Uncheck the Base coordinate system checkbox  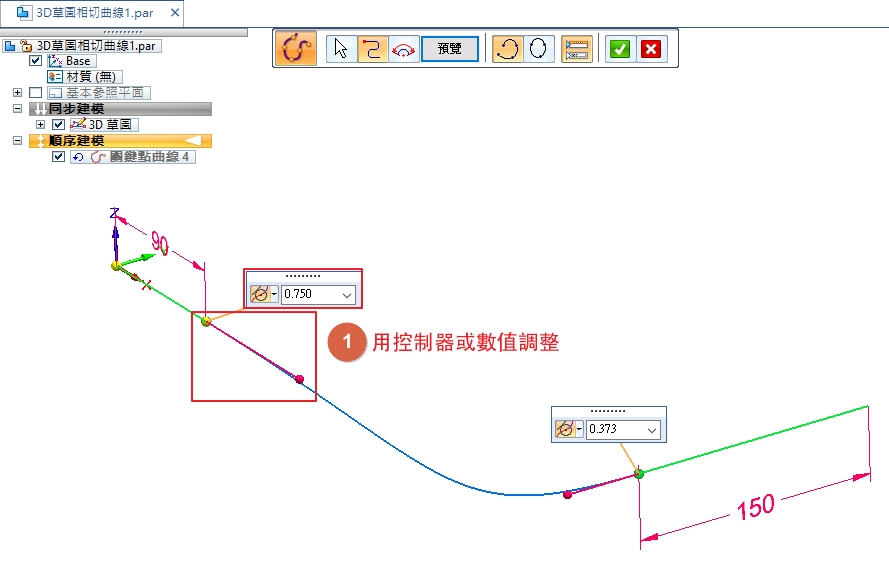tap(36, 61)
